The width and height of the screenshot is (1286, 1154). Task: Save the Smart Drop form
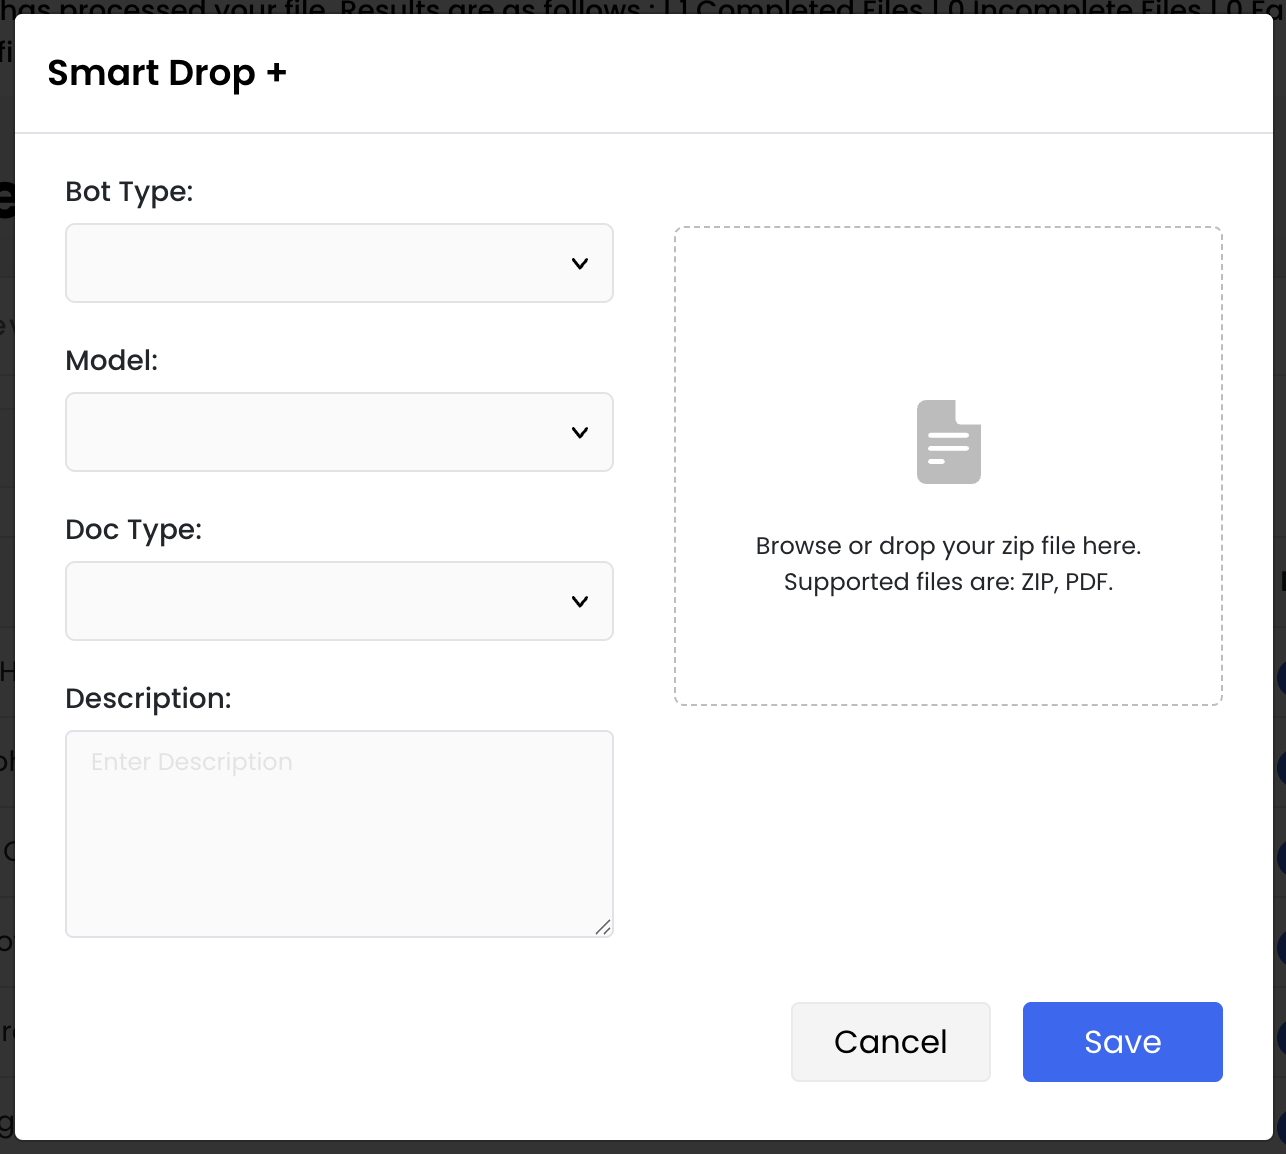(x=1122, y=1042)
